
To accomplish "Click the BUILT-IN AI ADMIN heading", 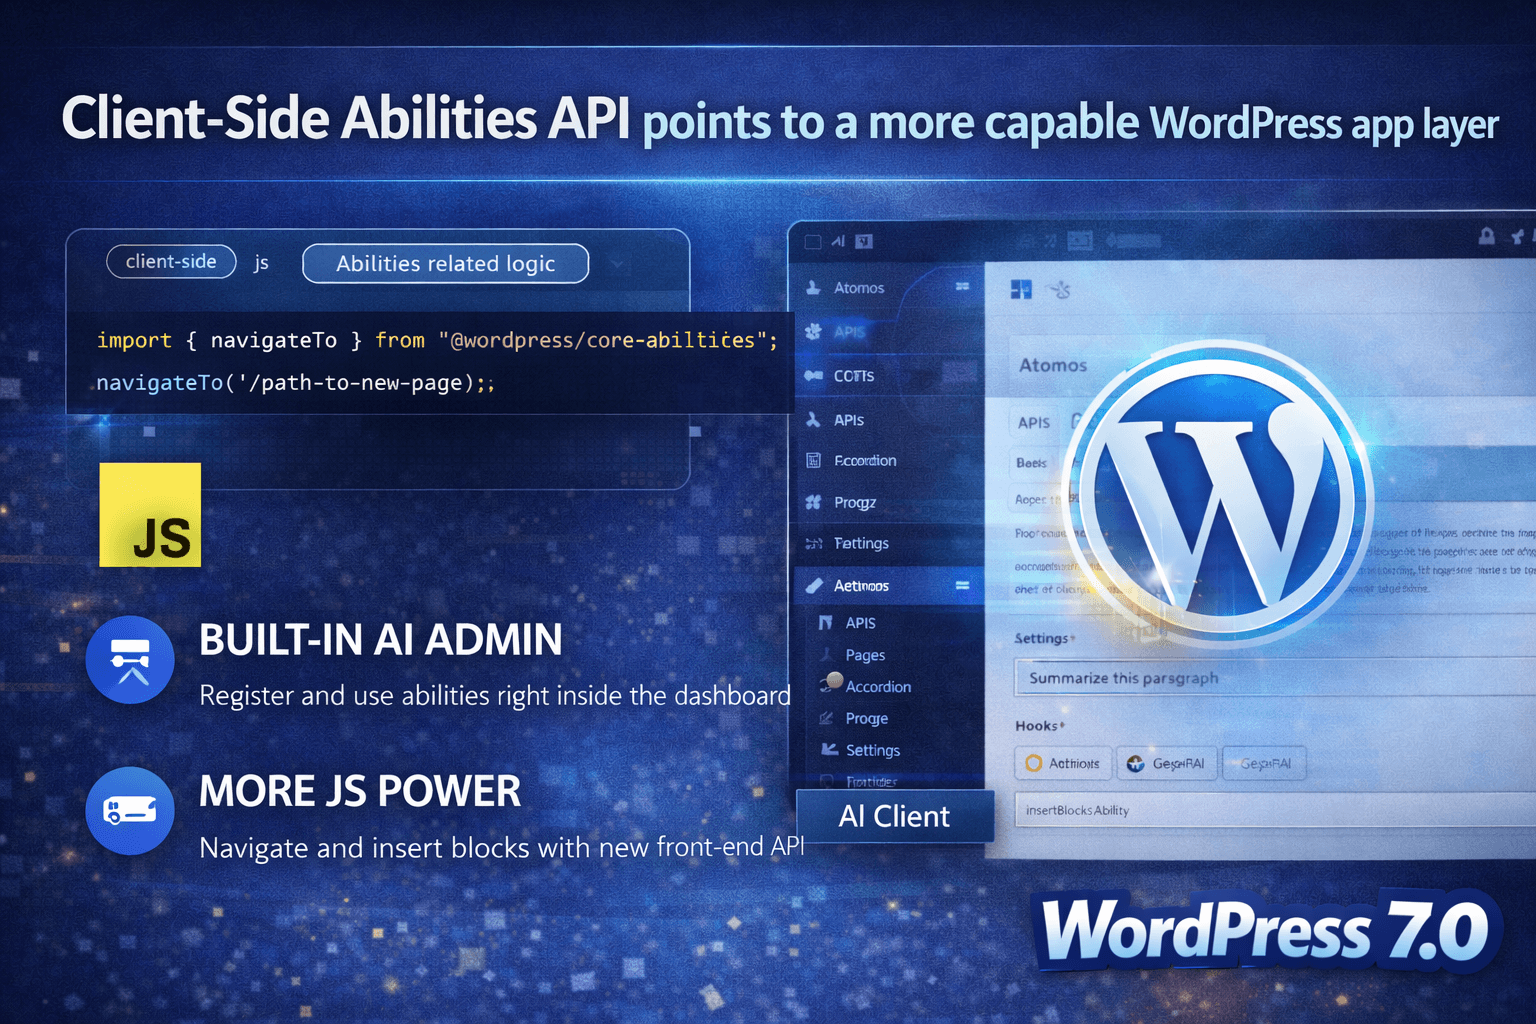I will [380, 640].
